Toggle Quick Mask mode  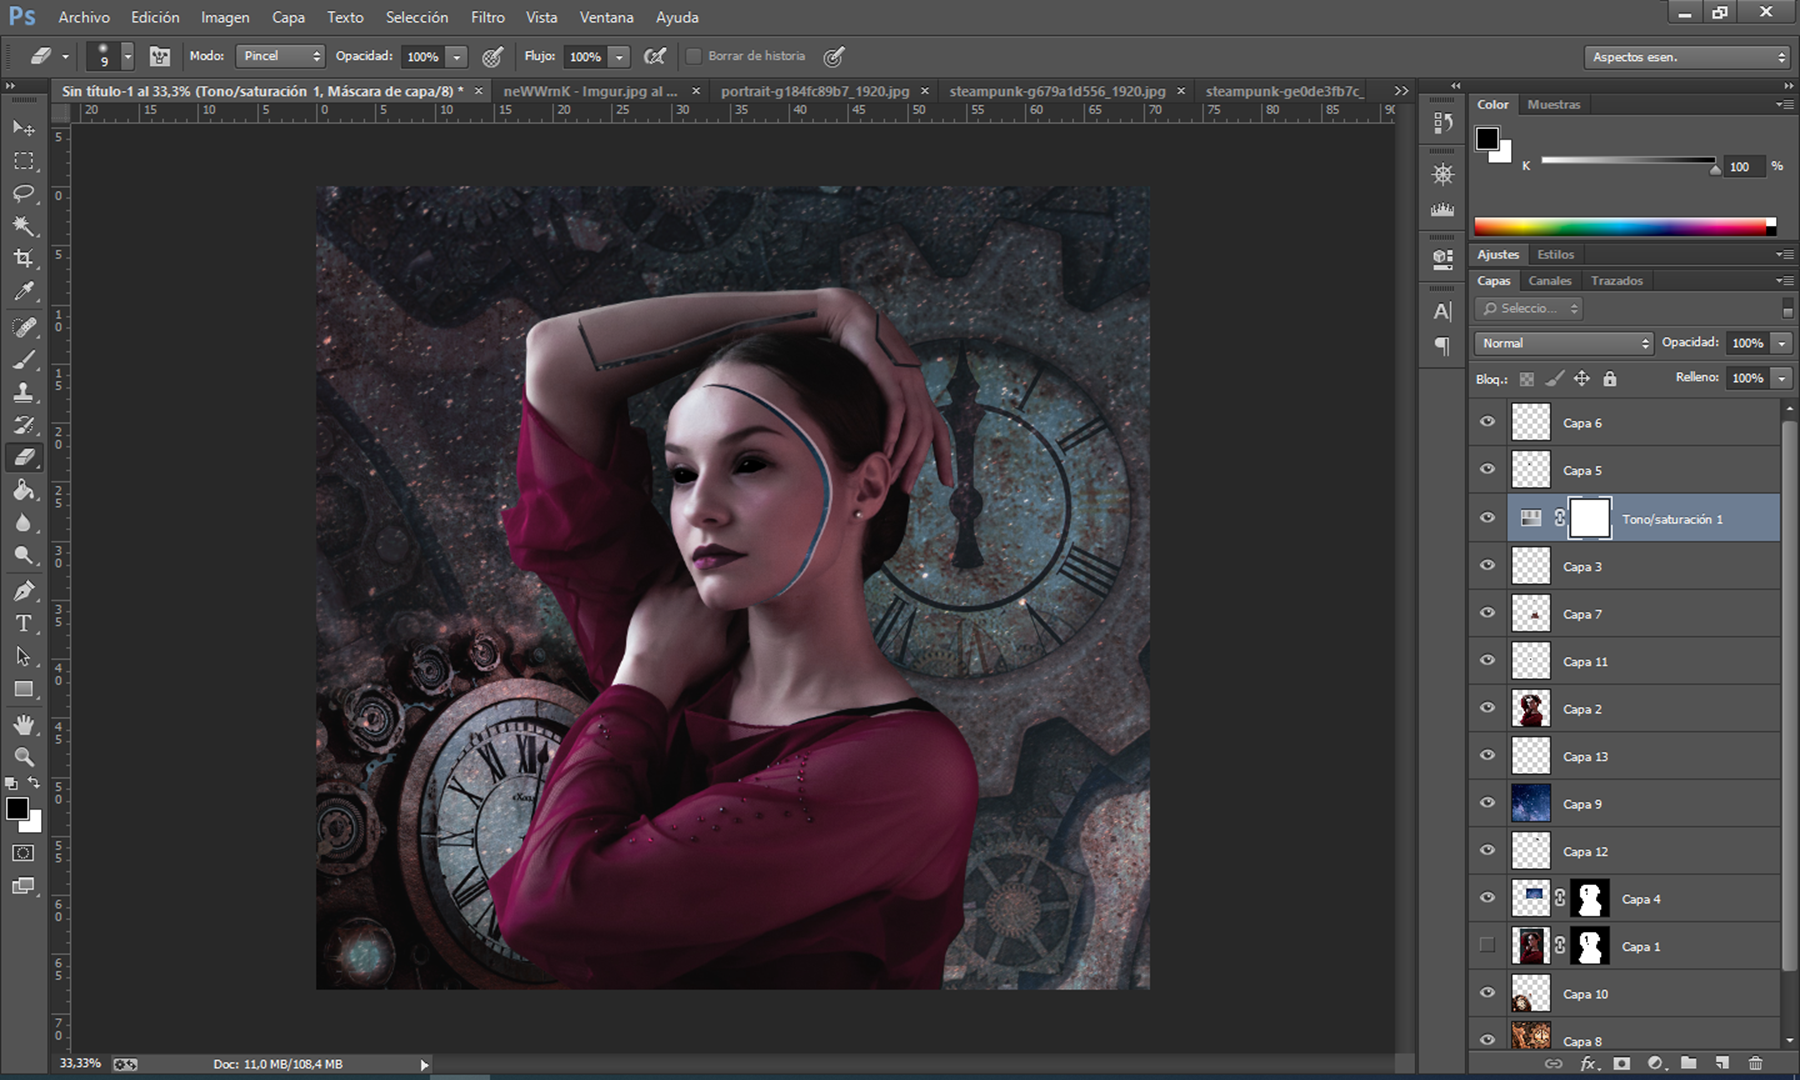click(24, 853)
